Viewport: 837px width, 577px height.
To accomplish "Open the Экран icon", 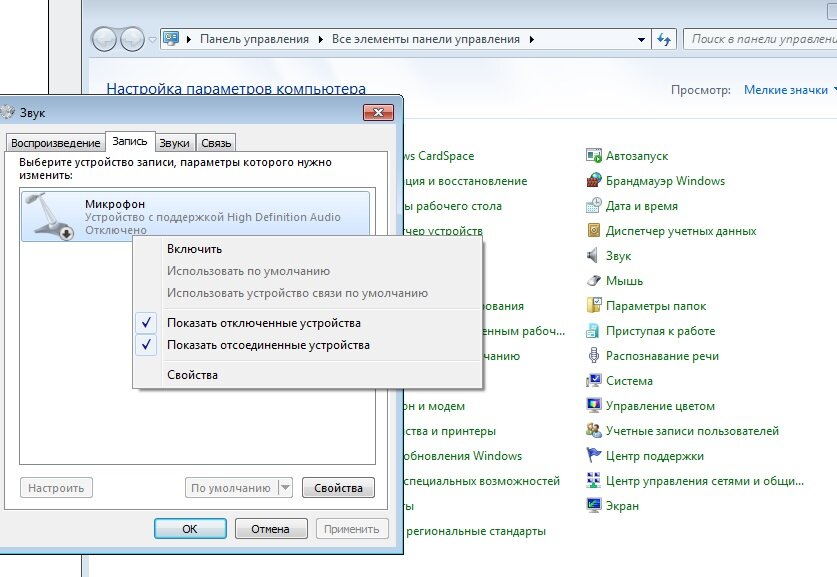I will click(594, 506).
